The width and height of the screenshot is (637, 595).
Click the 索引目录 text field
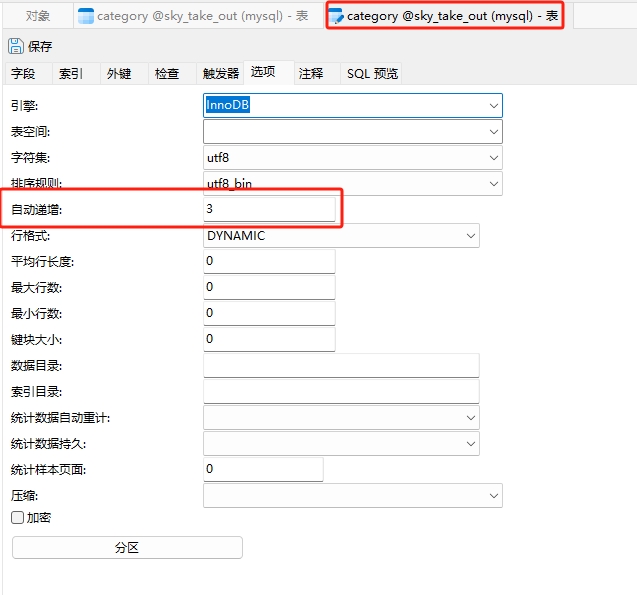coord(341,392)
